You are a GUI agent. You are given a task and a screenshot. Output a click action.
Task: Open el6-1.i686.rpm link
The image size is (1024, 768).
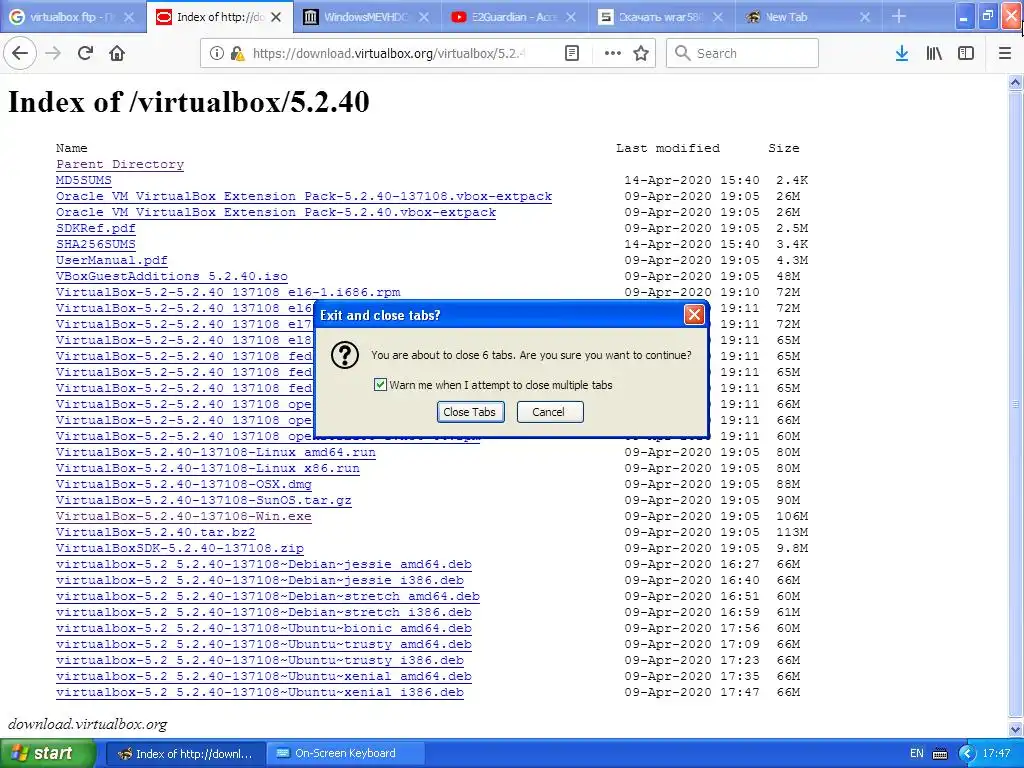coord(228,293)
